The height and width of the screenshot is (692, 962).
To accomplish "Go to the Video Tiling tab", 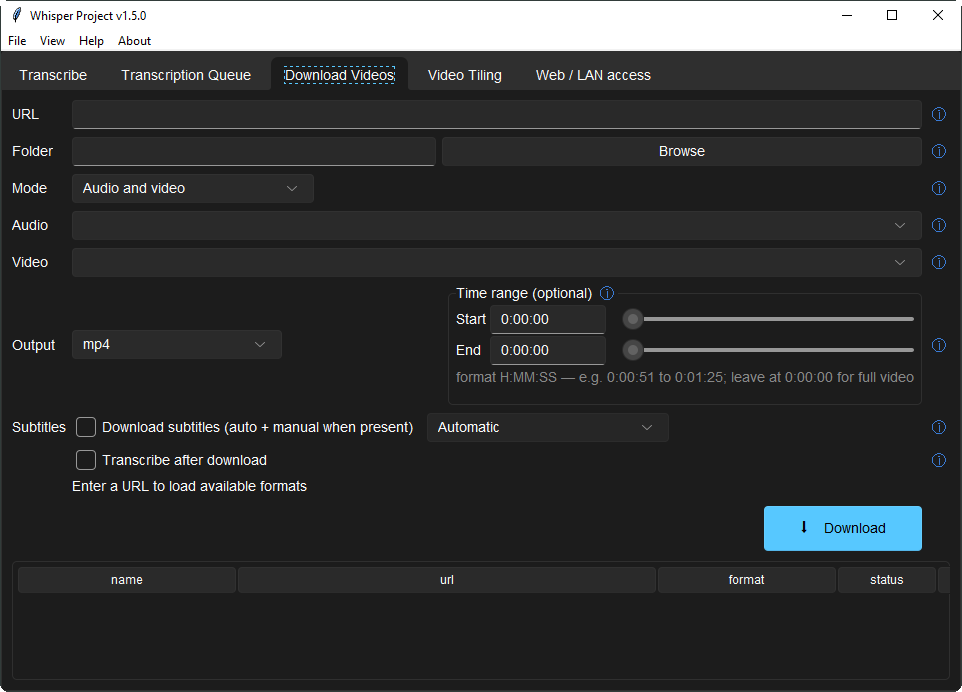I will 464,75.
